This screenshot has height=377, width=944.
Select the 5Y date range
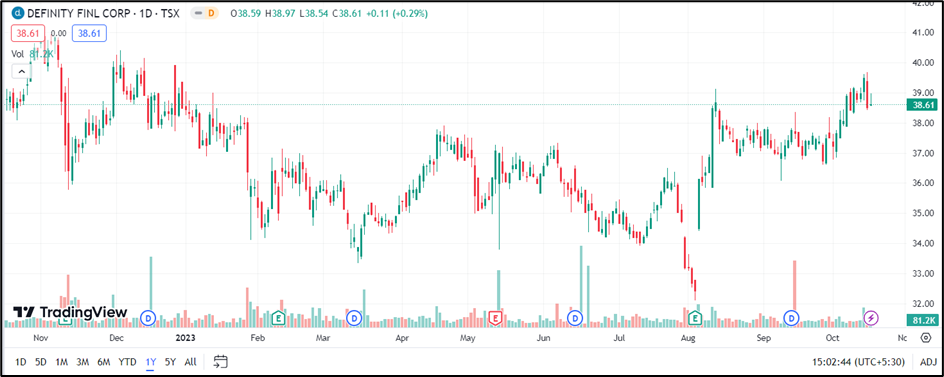170,362
